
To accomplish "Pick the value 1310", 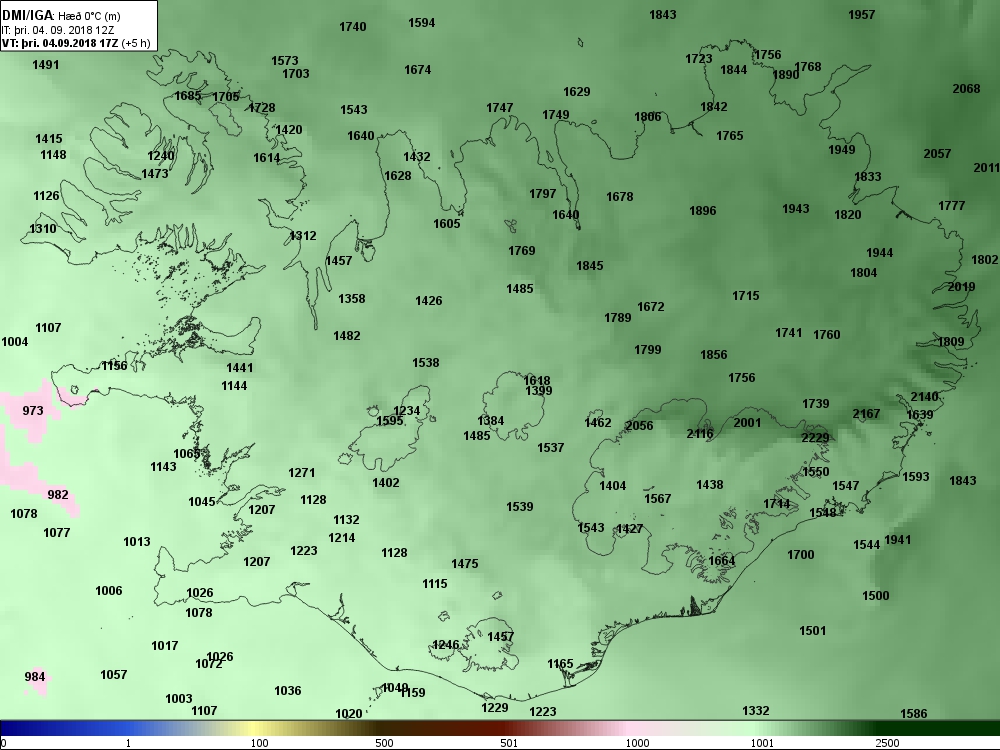I will [43, 228].
